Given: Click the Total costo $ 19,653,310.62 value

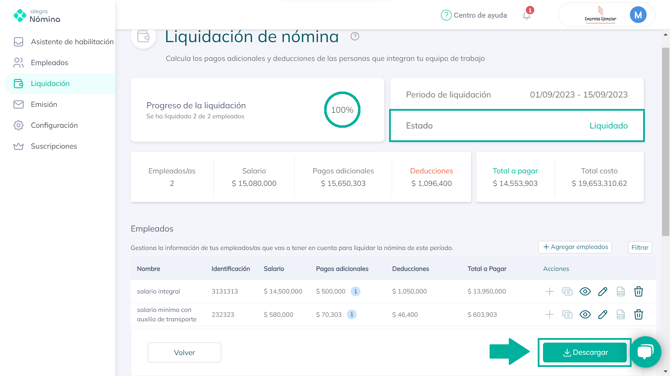Looking at the screenshot, I should [599, 183].
